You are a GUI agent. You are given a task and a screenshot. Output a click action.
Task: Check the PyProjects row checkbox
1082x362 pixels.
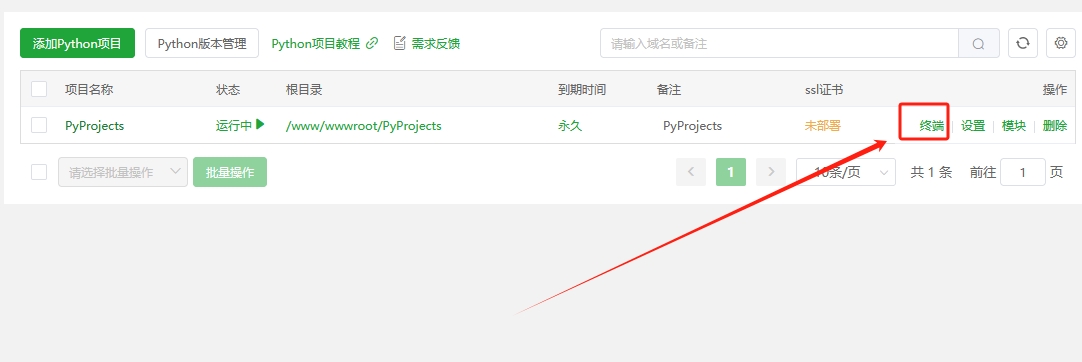coord(39,125)
